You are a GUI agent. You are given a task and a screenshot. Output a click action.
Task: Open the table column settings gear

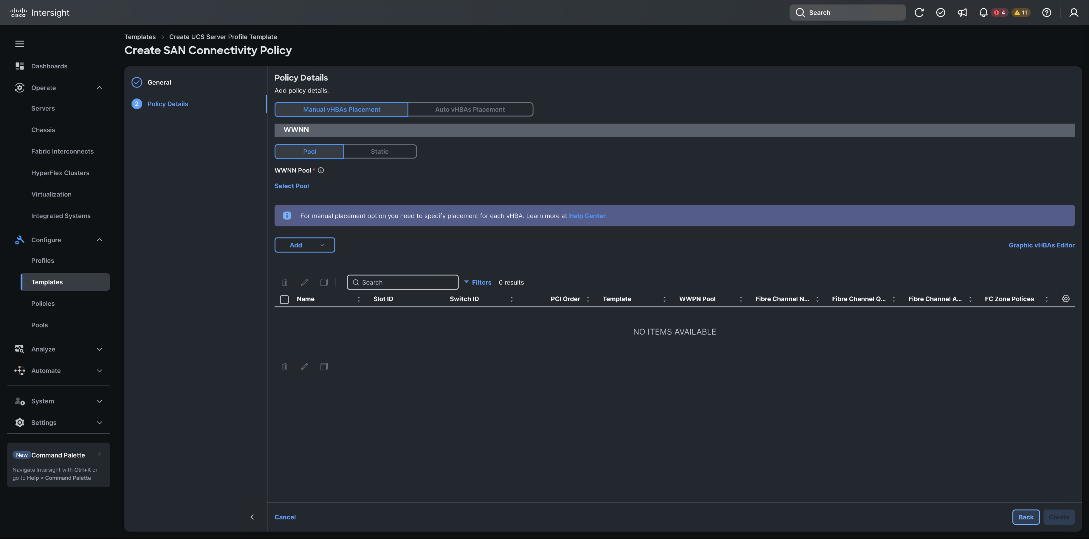[x=1066, y=299]
